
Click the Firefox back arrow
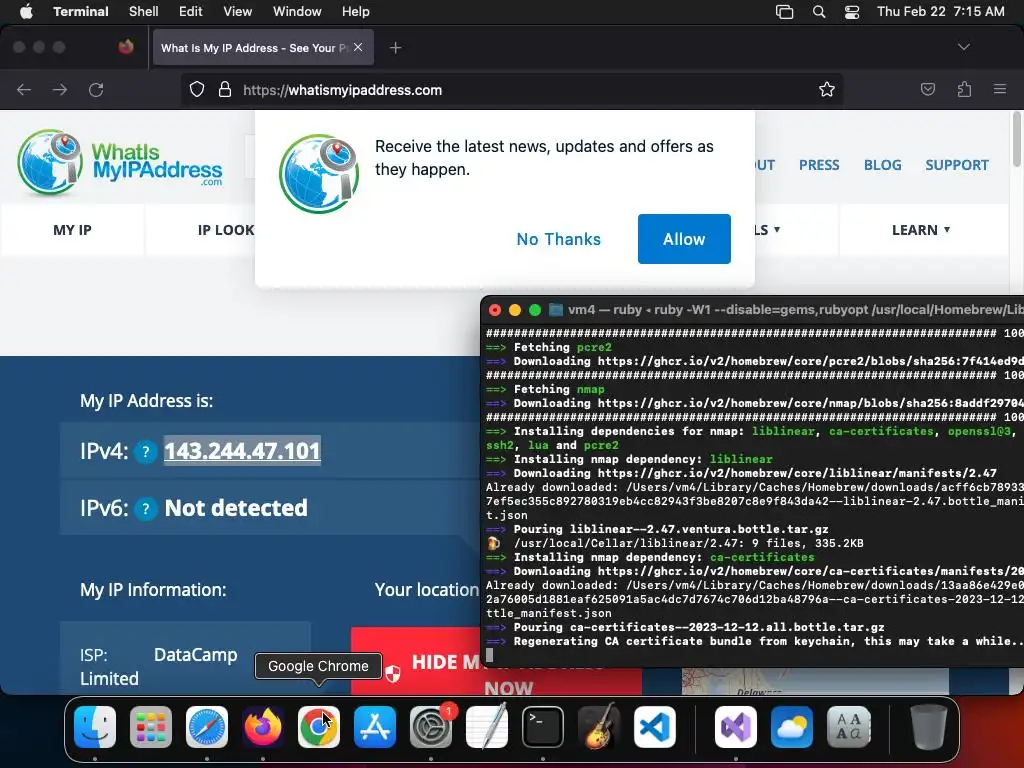click(x=24, y=89)
